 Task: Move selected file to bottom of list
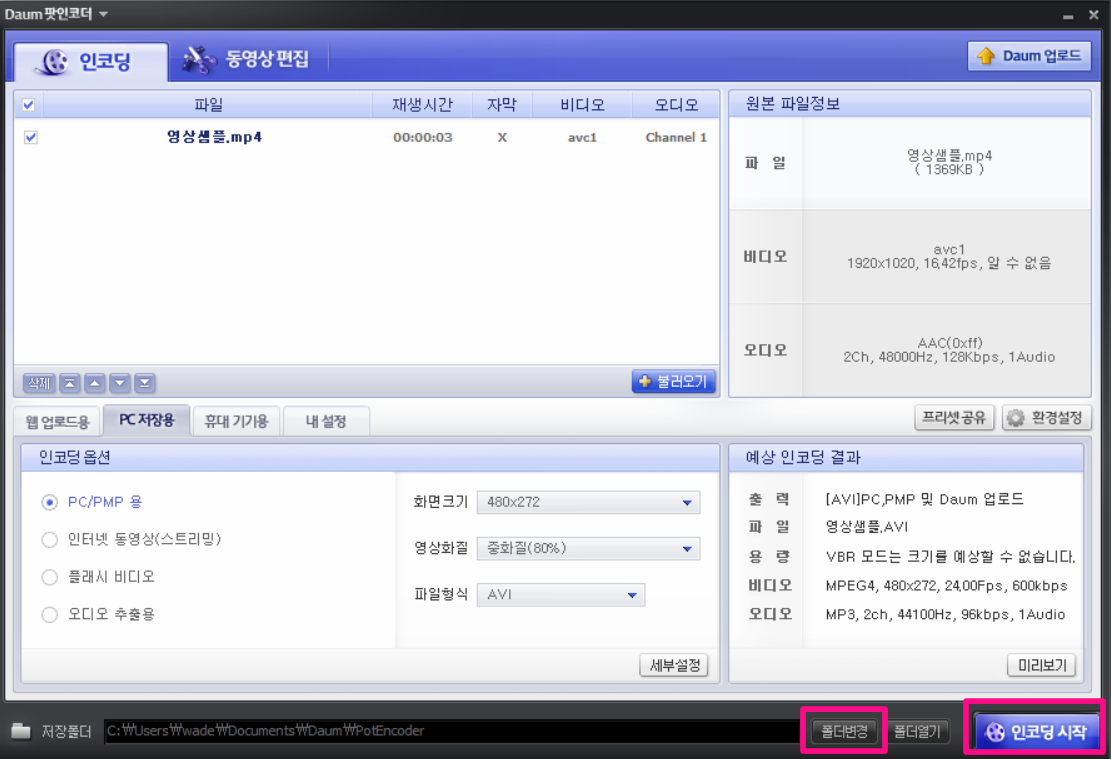pyautogui.click(x=145, y=383)
